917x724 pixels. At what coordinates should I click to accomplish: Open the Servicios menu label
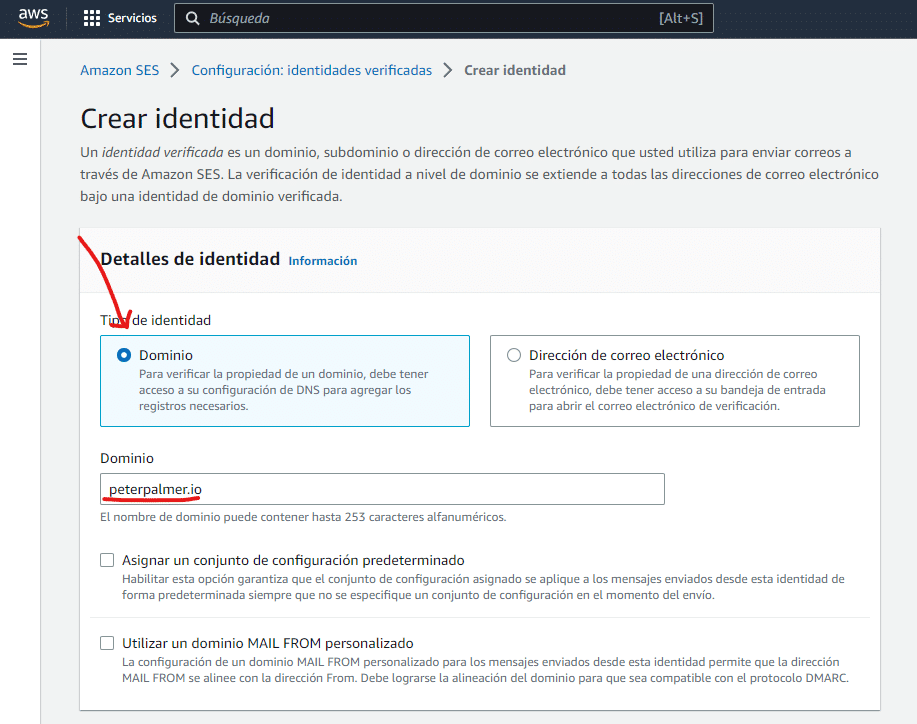132,18
